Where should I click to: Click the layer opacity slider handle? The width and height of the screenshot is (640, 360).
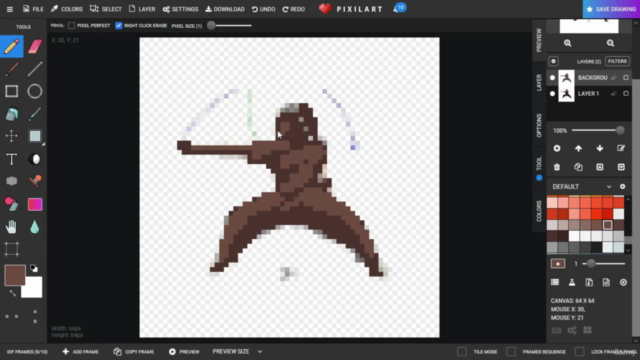tap(620, 131)
